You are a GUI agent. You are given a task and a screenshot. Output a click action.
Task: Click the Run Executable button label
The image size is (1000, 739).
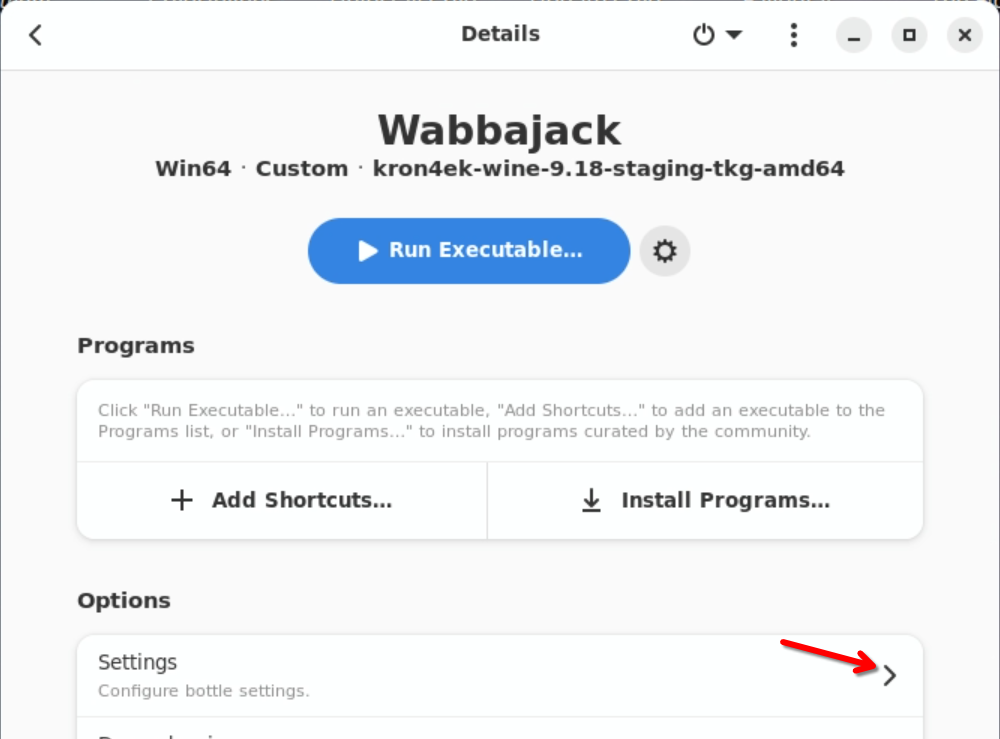pos(485,250)
